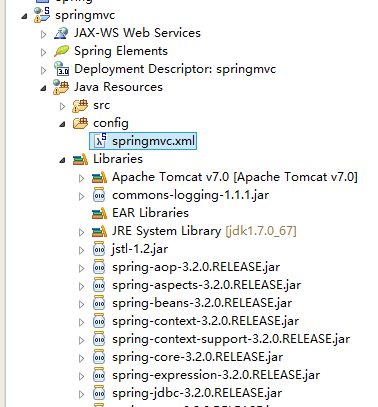Expand spring-core-3.2.0.RELEASE.jar
The height and width of the screenshot is (407, 378).
click(x=81, y=358)
